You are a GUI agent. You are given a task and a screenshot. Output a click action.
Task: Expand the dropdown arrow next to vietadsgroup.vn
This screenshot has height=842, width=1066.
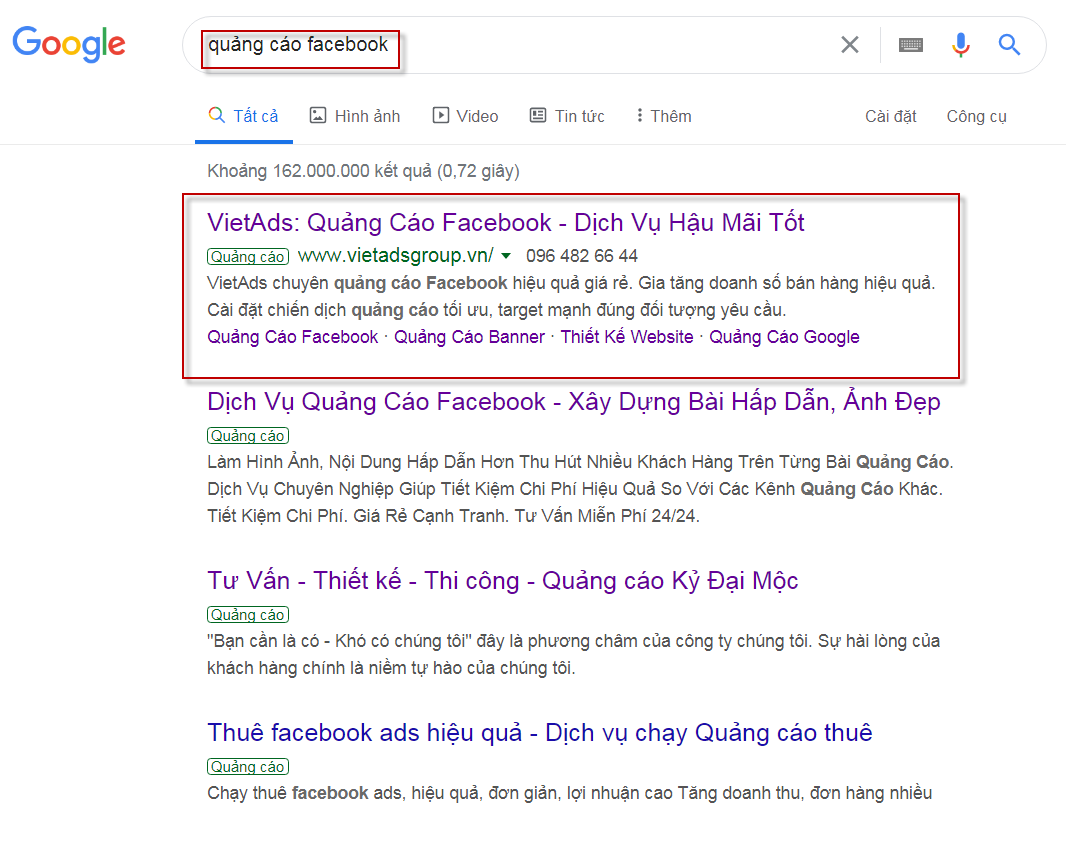[x=507, y=255]
